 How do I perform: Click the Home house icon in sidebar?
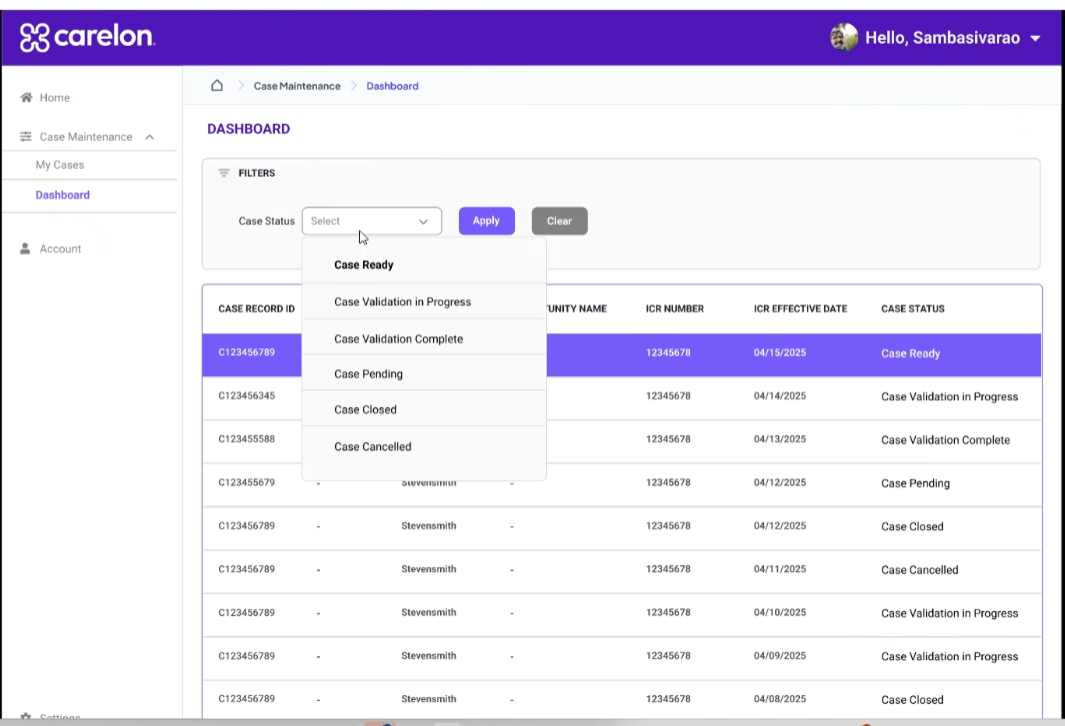tap(27, 98)
